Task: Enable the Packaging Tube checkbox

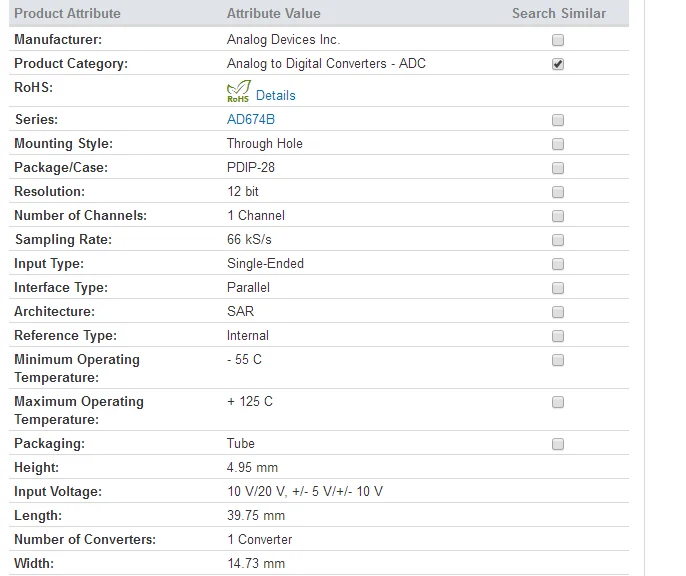Action: click(558, 444)
